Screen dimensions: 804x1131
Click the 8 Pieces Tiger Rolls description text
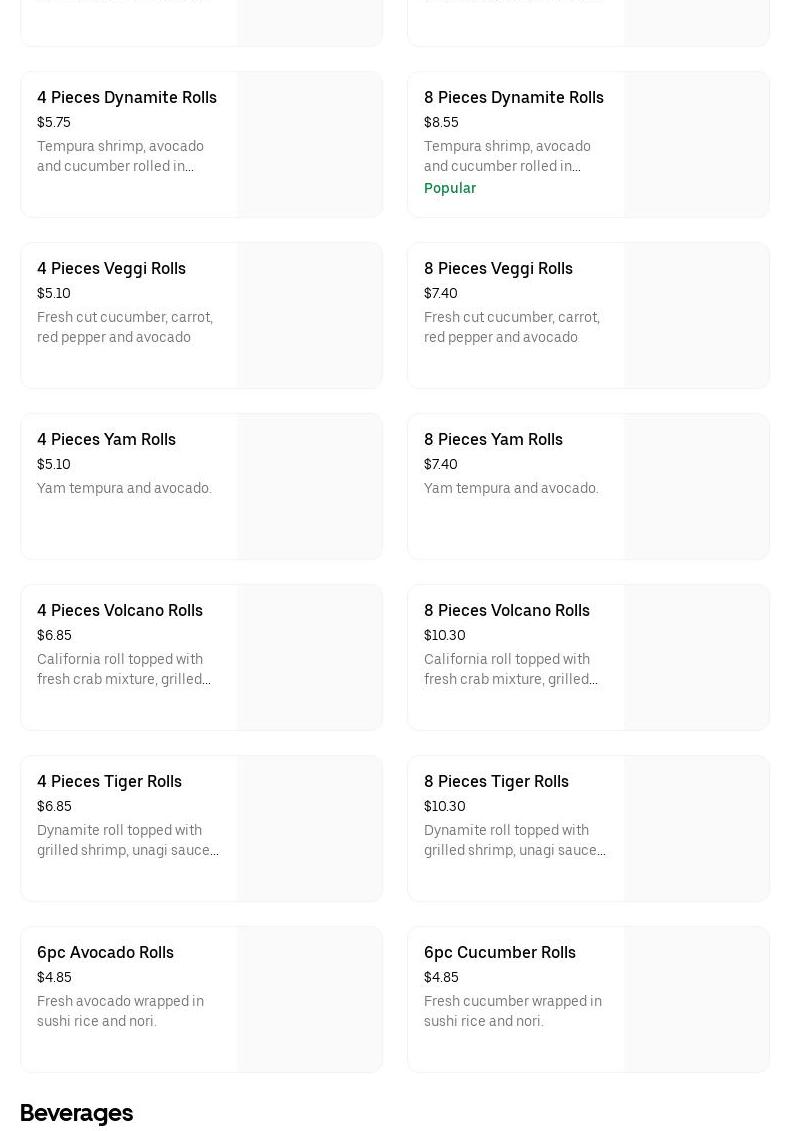tap(514, 841)
